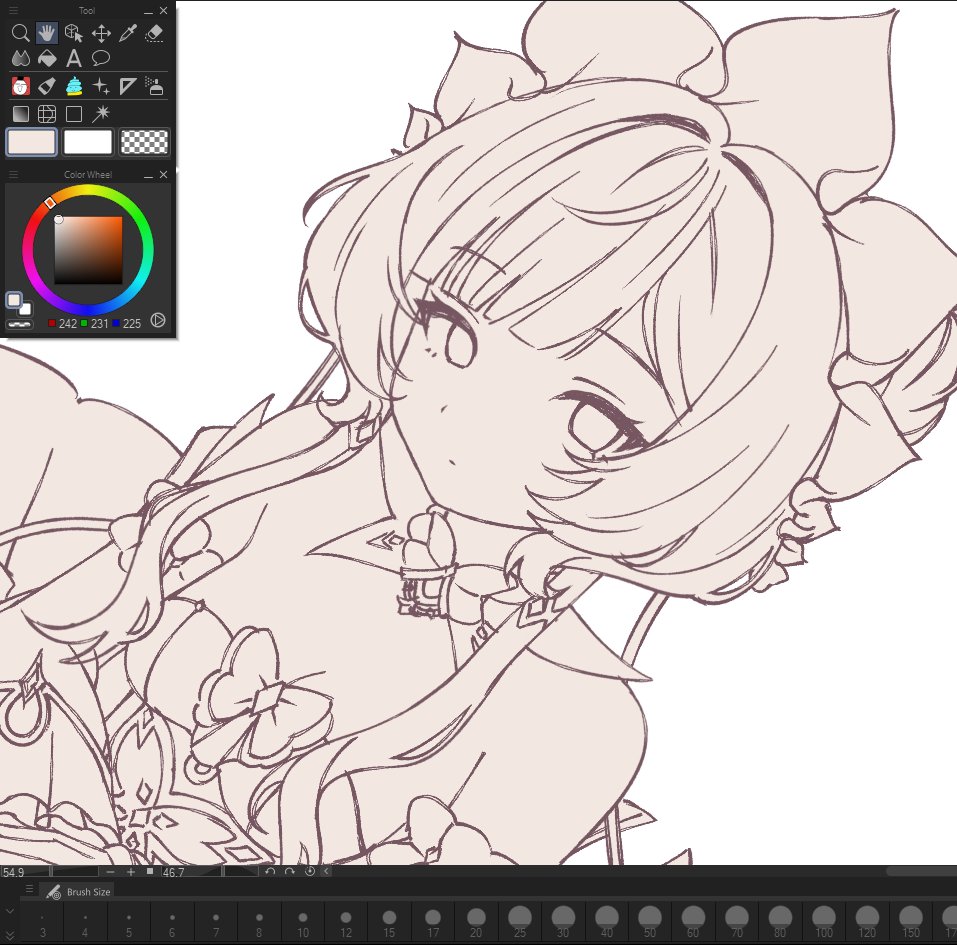Select the sparkle Decoration tool

coord(101,86)
